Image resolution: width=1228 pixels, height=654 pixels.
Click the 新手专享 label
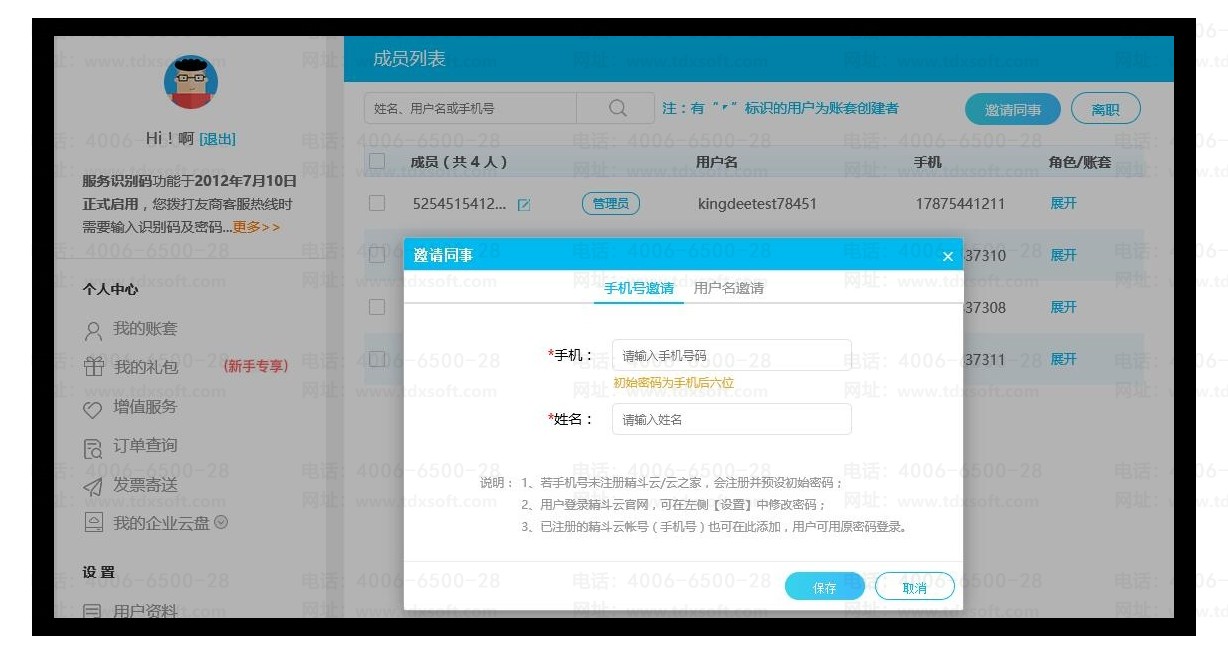point(255,366)
